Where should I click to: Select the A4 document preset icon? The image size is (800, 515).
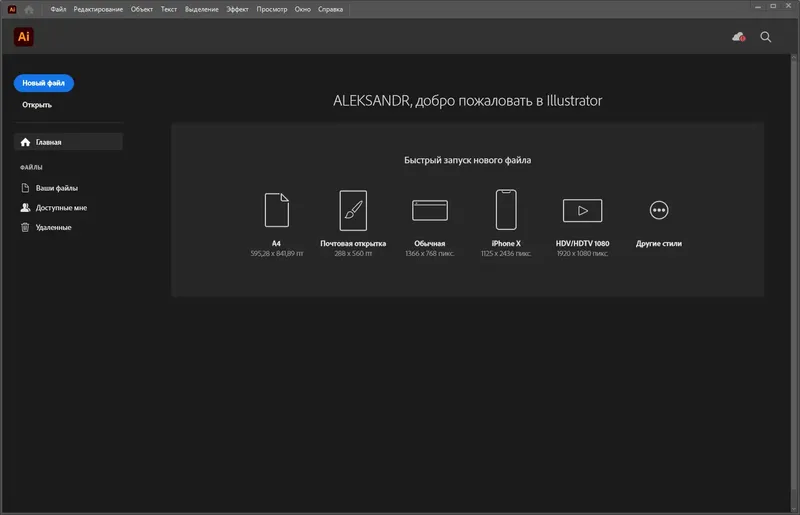277,210
